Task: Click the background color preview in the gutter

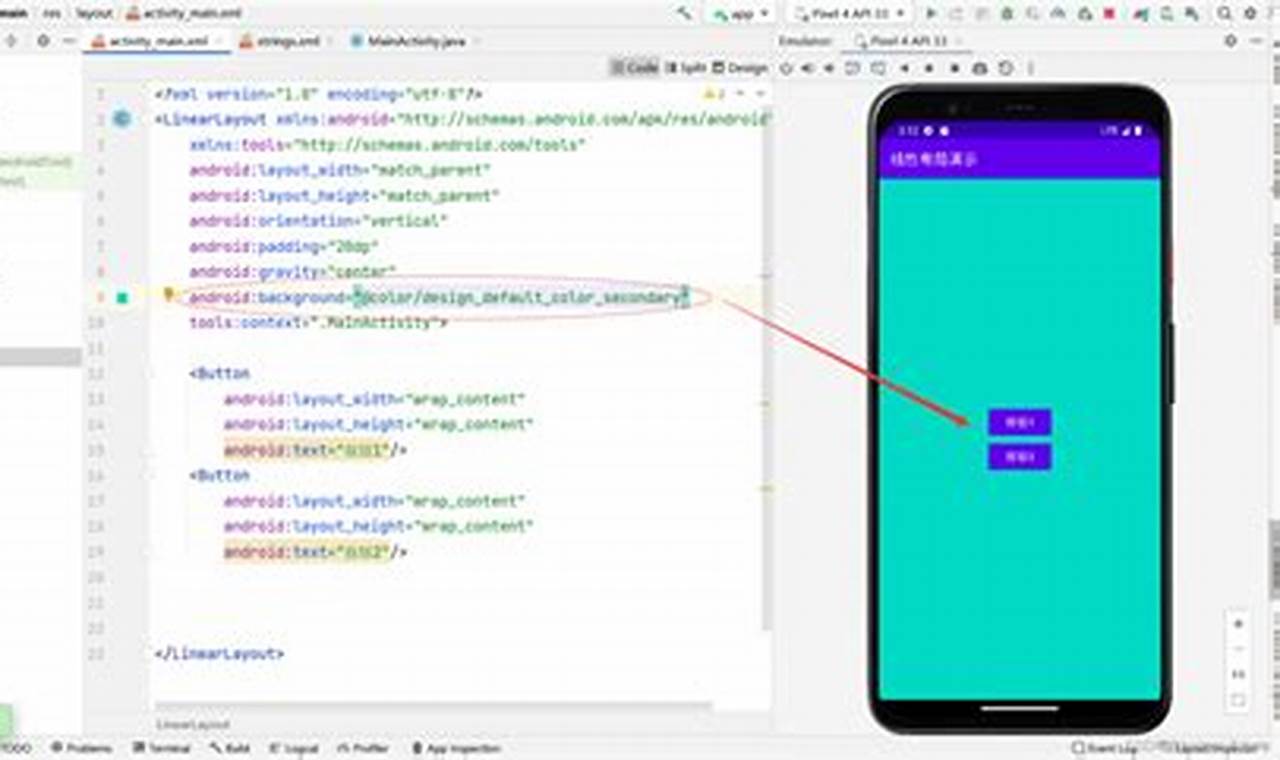Action: click(121, 297)
